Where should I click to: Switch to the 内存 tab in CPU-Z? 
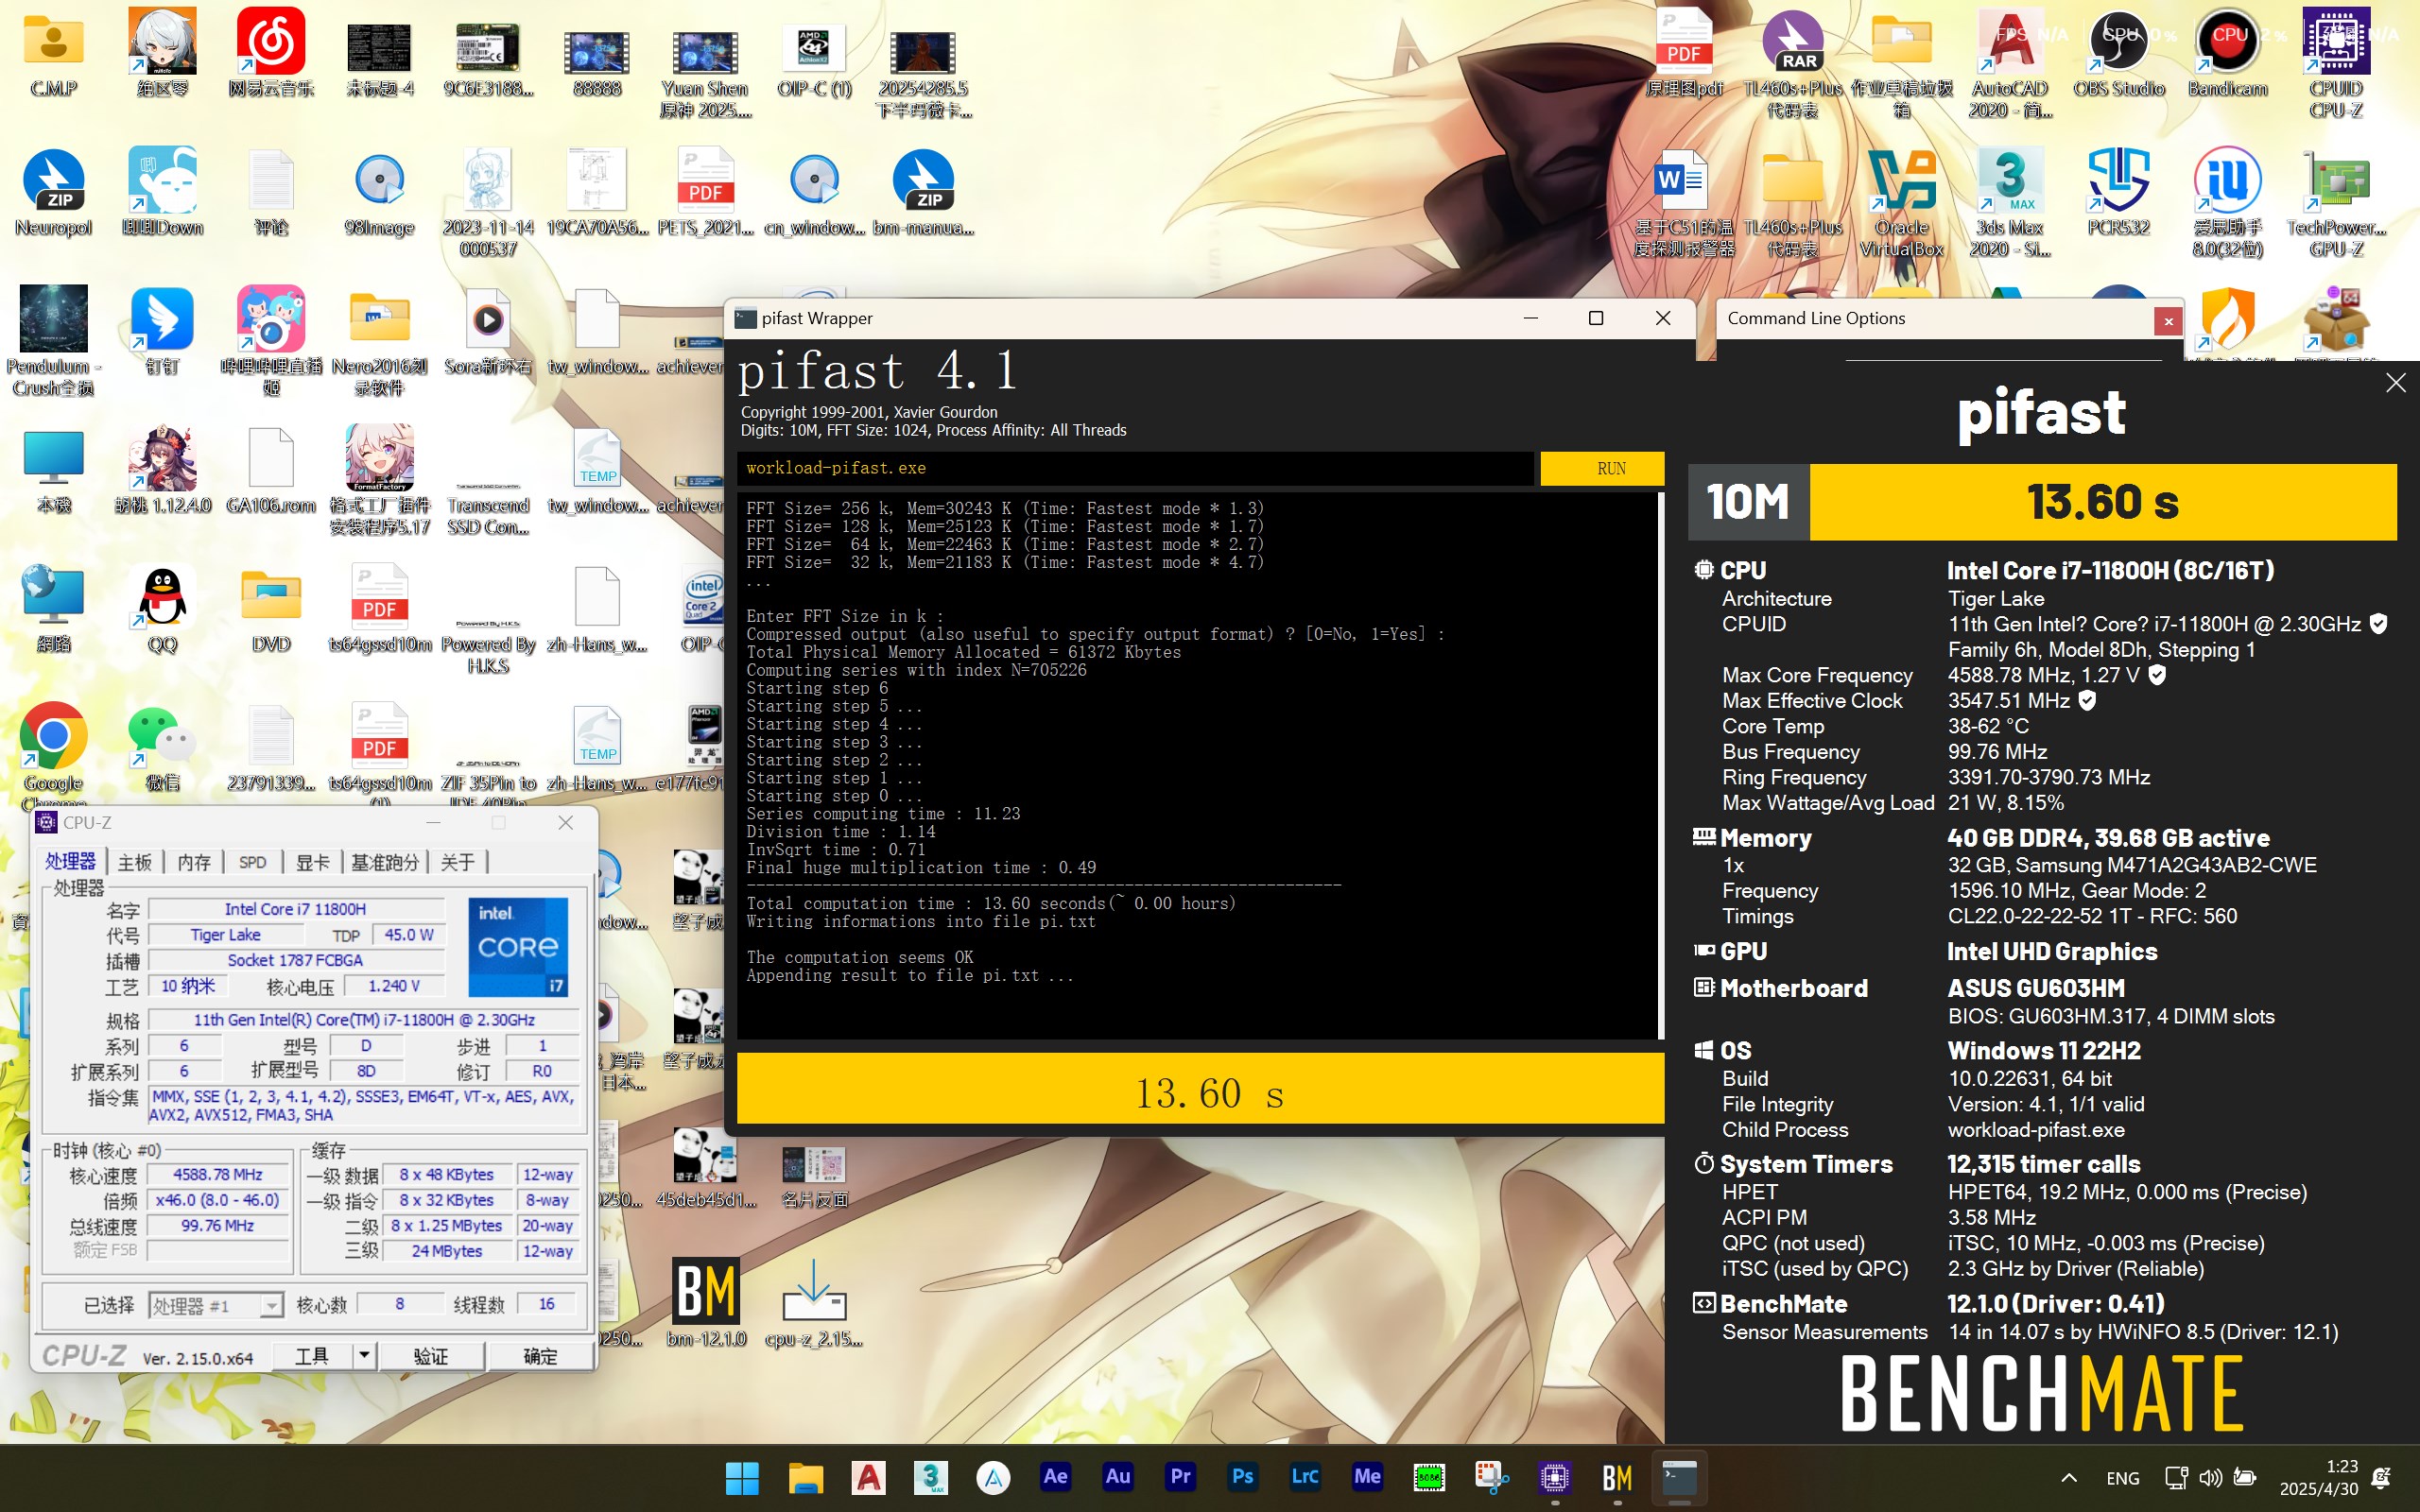pyautogui.click(x=194, y=862)
